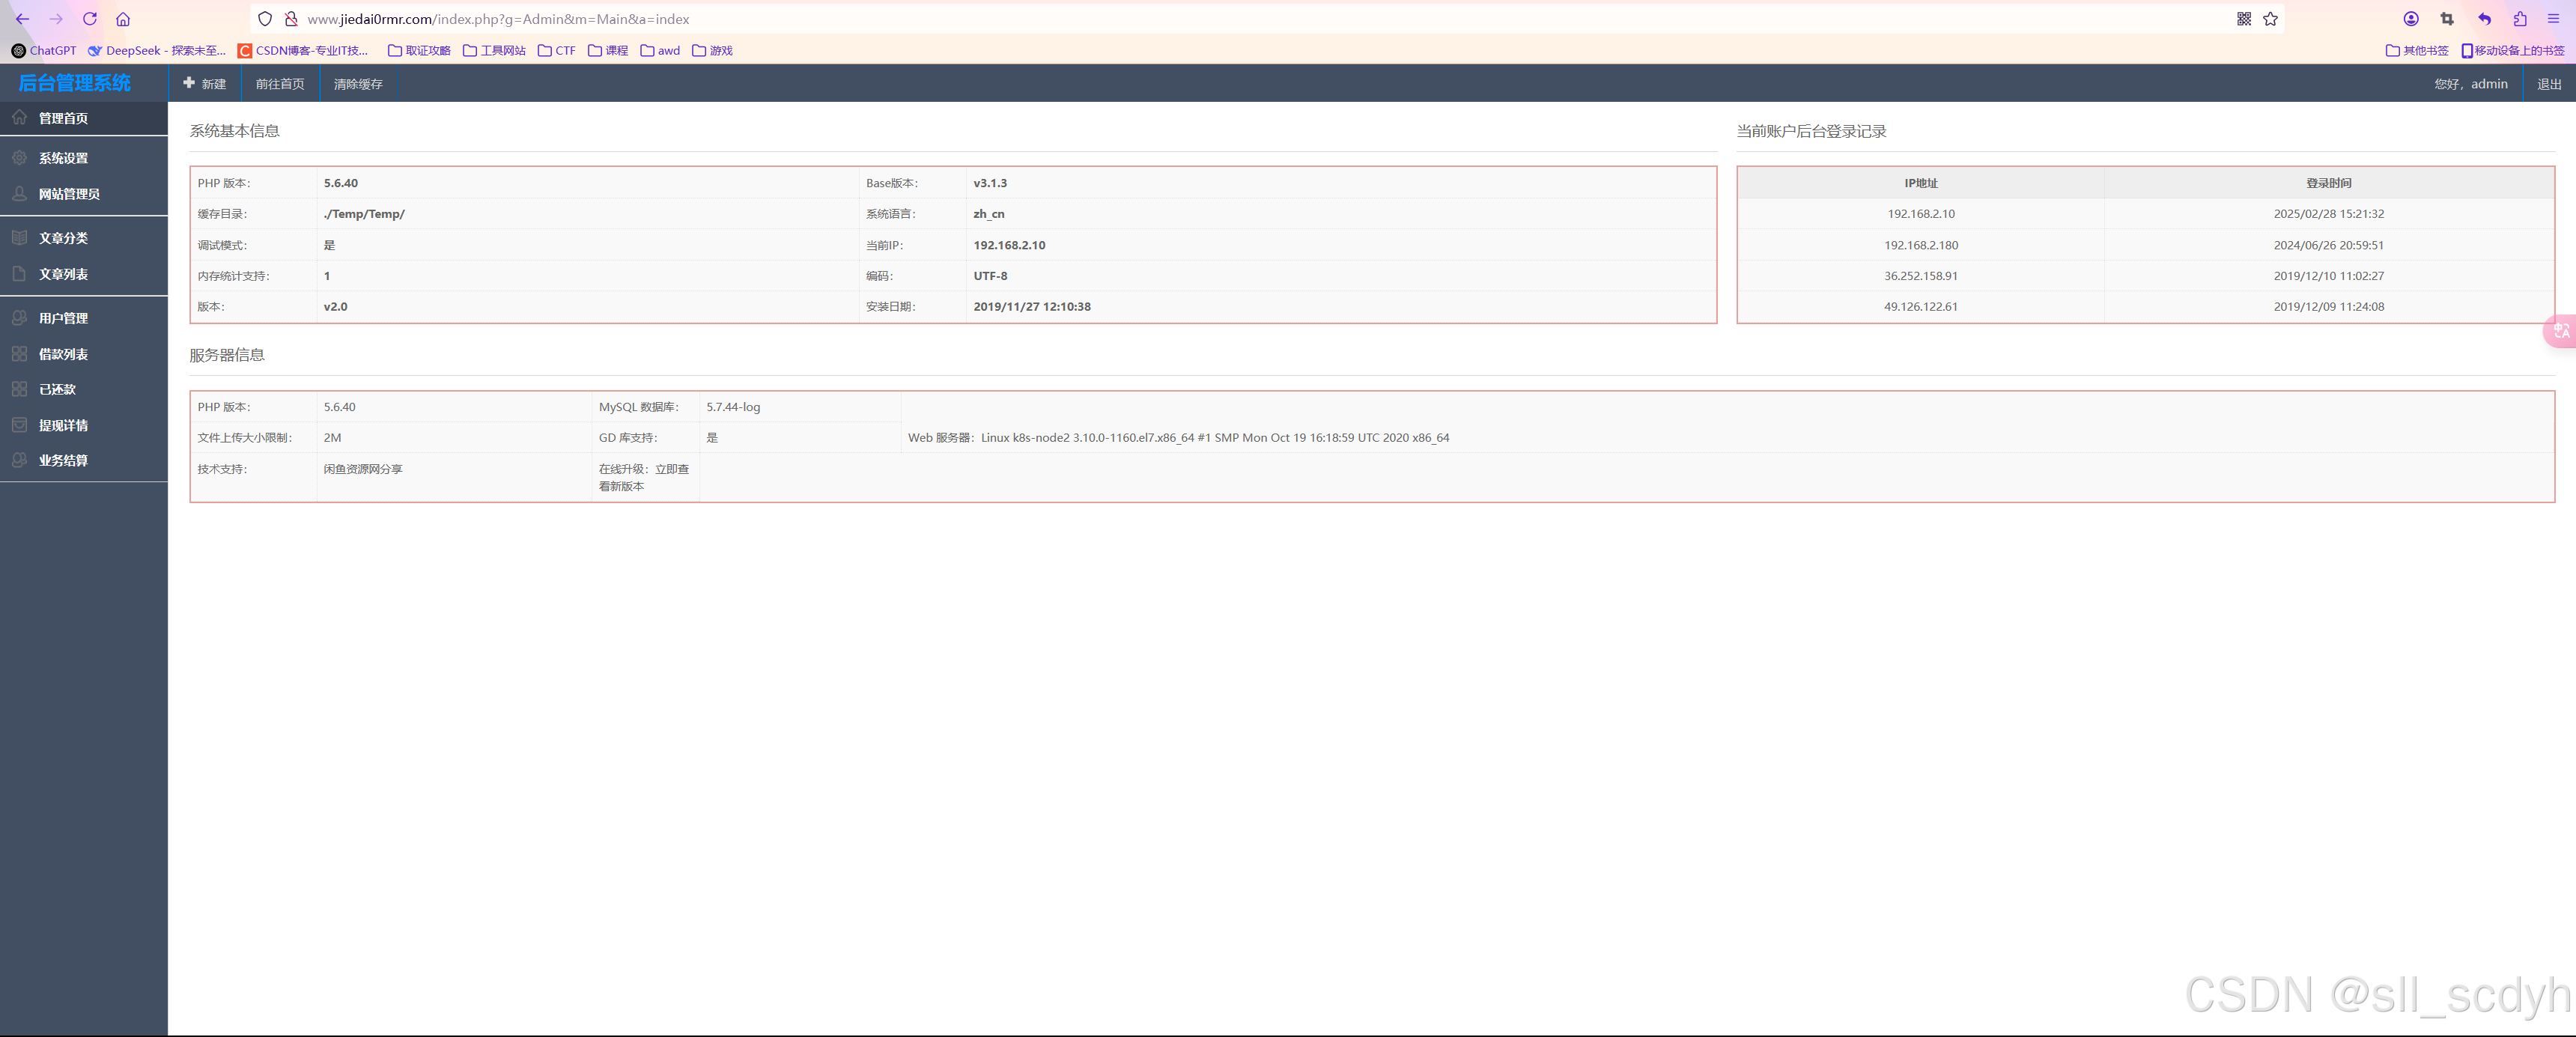The width and height of the screenshot is (2576, 1037).
Task: Open 系统设置 in the sidebar
Action: point(84,158)
